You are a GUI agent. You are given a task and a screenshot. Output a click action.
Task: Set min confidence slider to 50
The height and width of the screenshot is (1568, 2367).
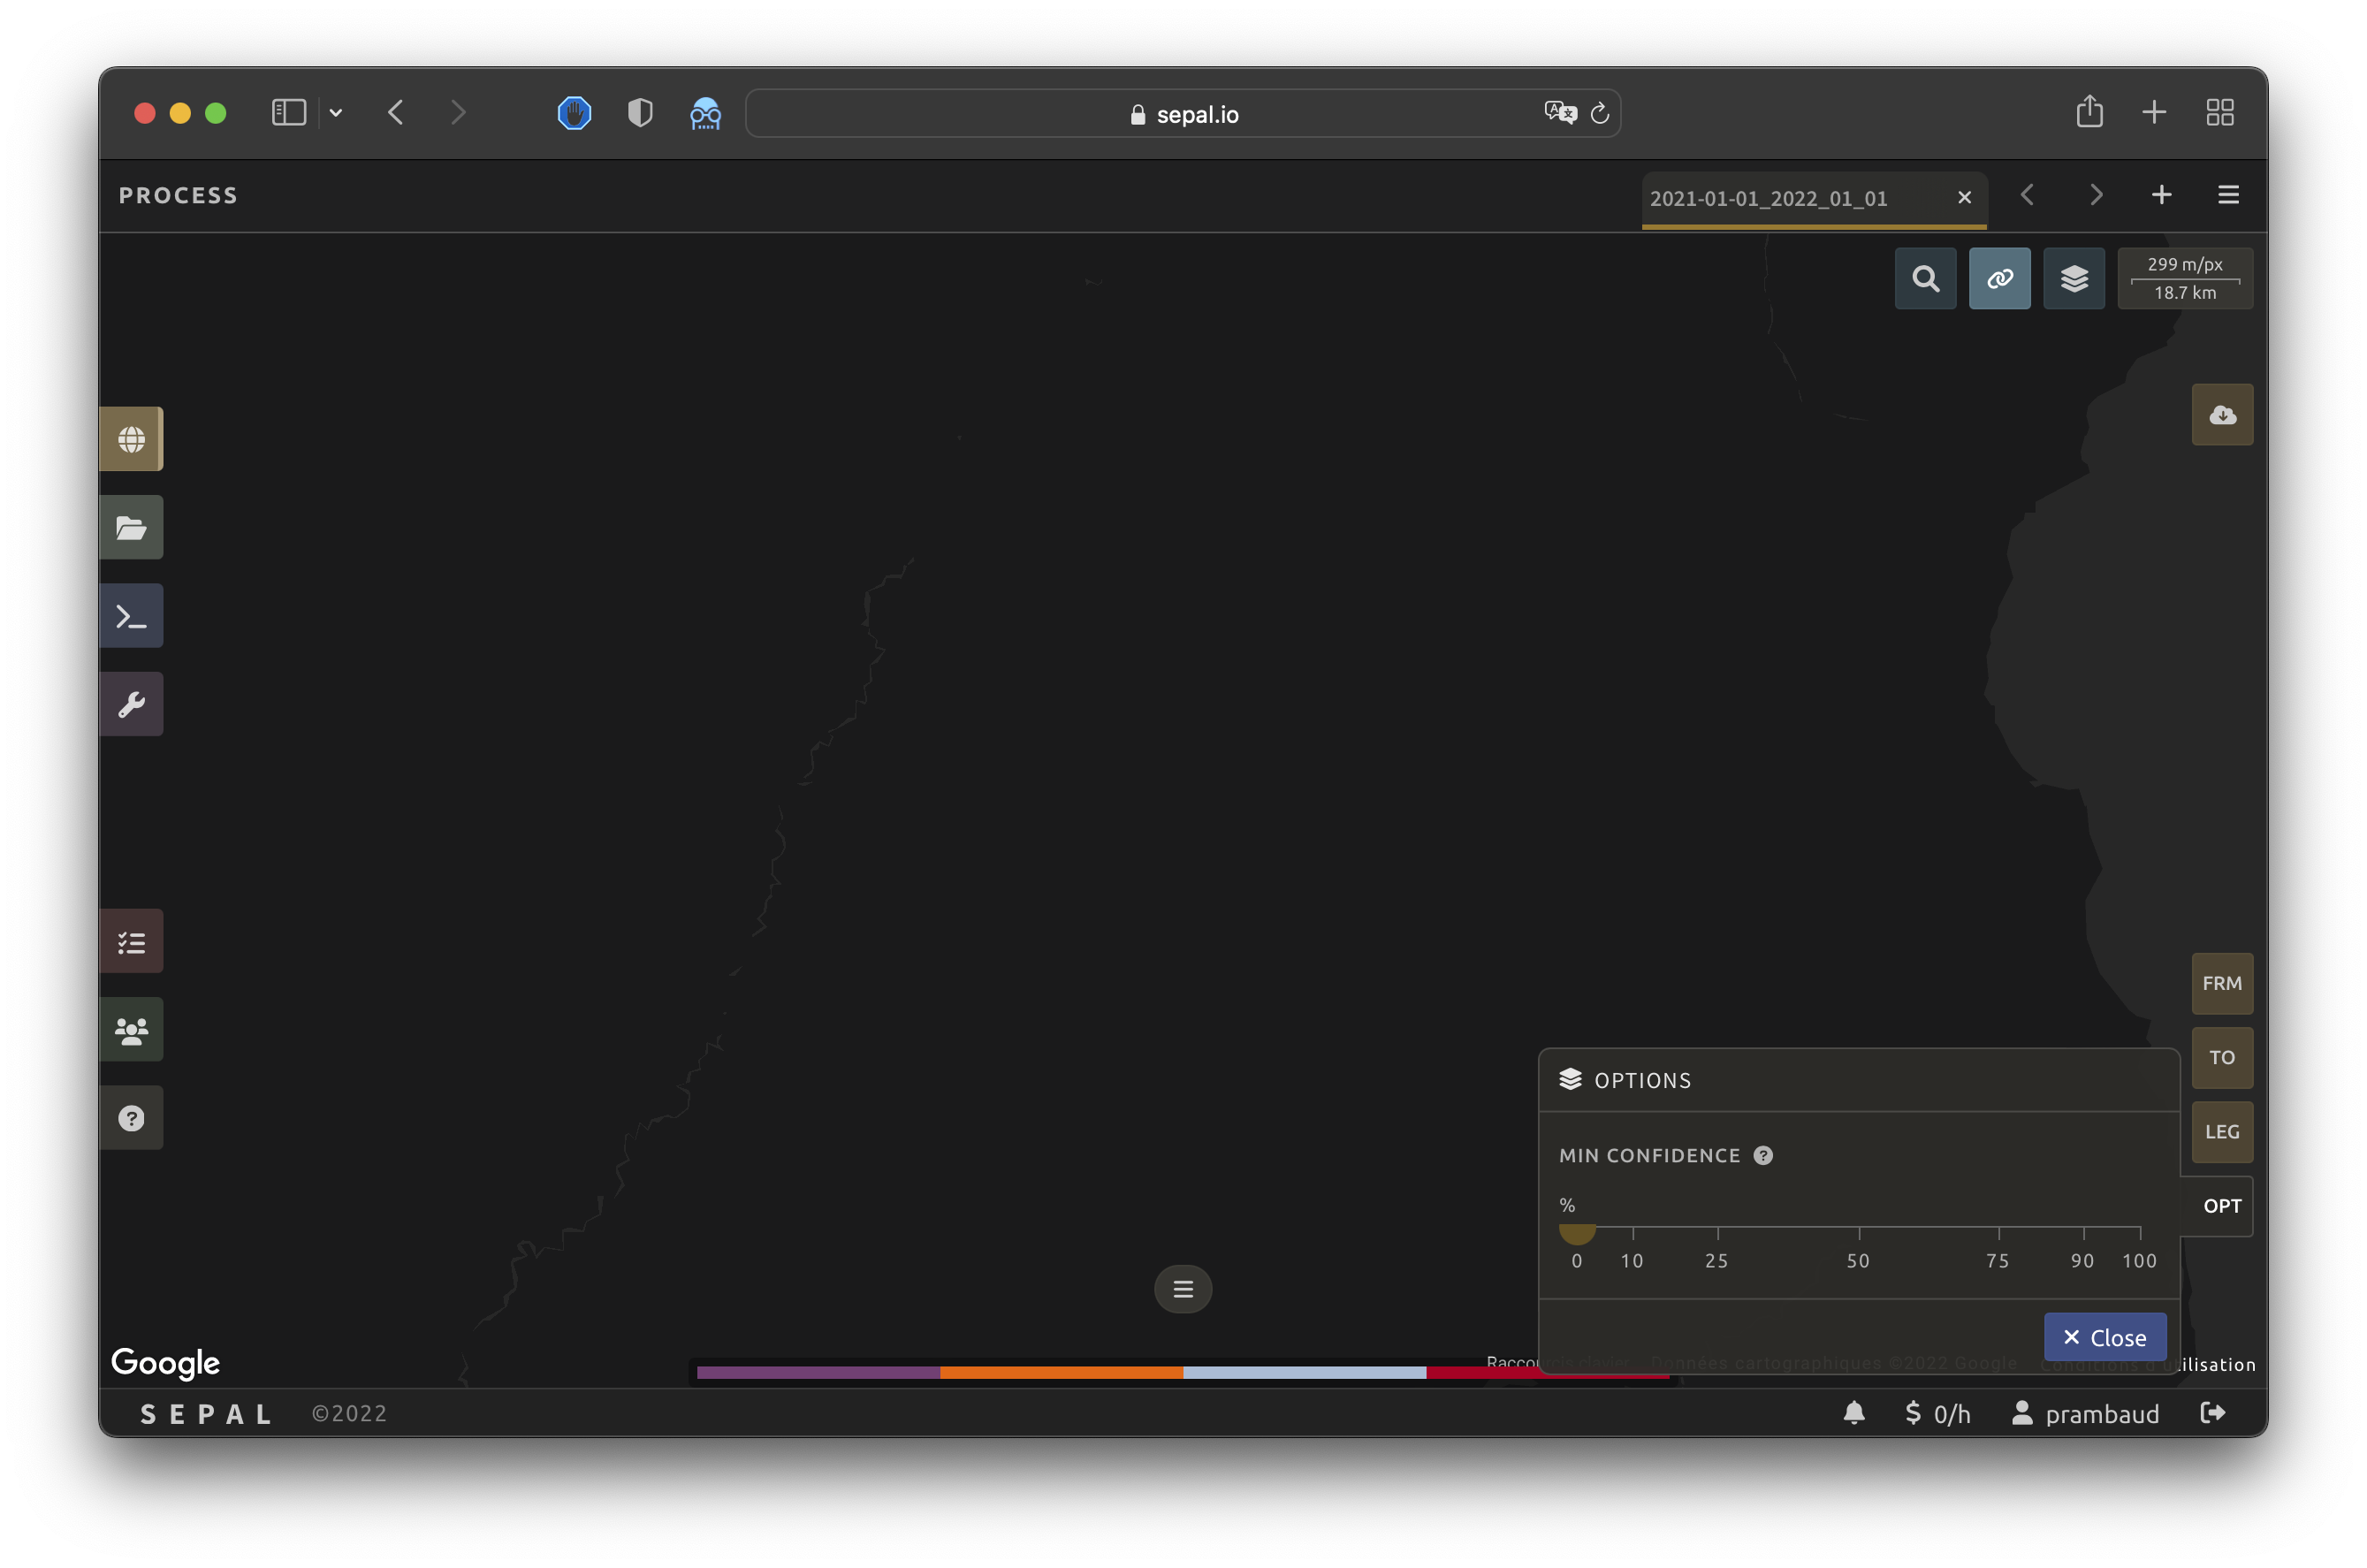point(1859,1228)
